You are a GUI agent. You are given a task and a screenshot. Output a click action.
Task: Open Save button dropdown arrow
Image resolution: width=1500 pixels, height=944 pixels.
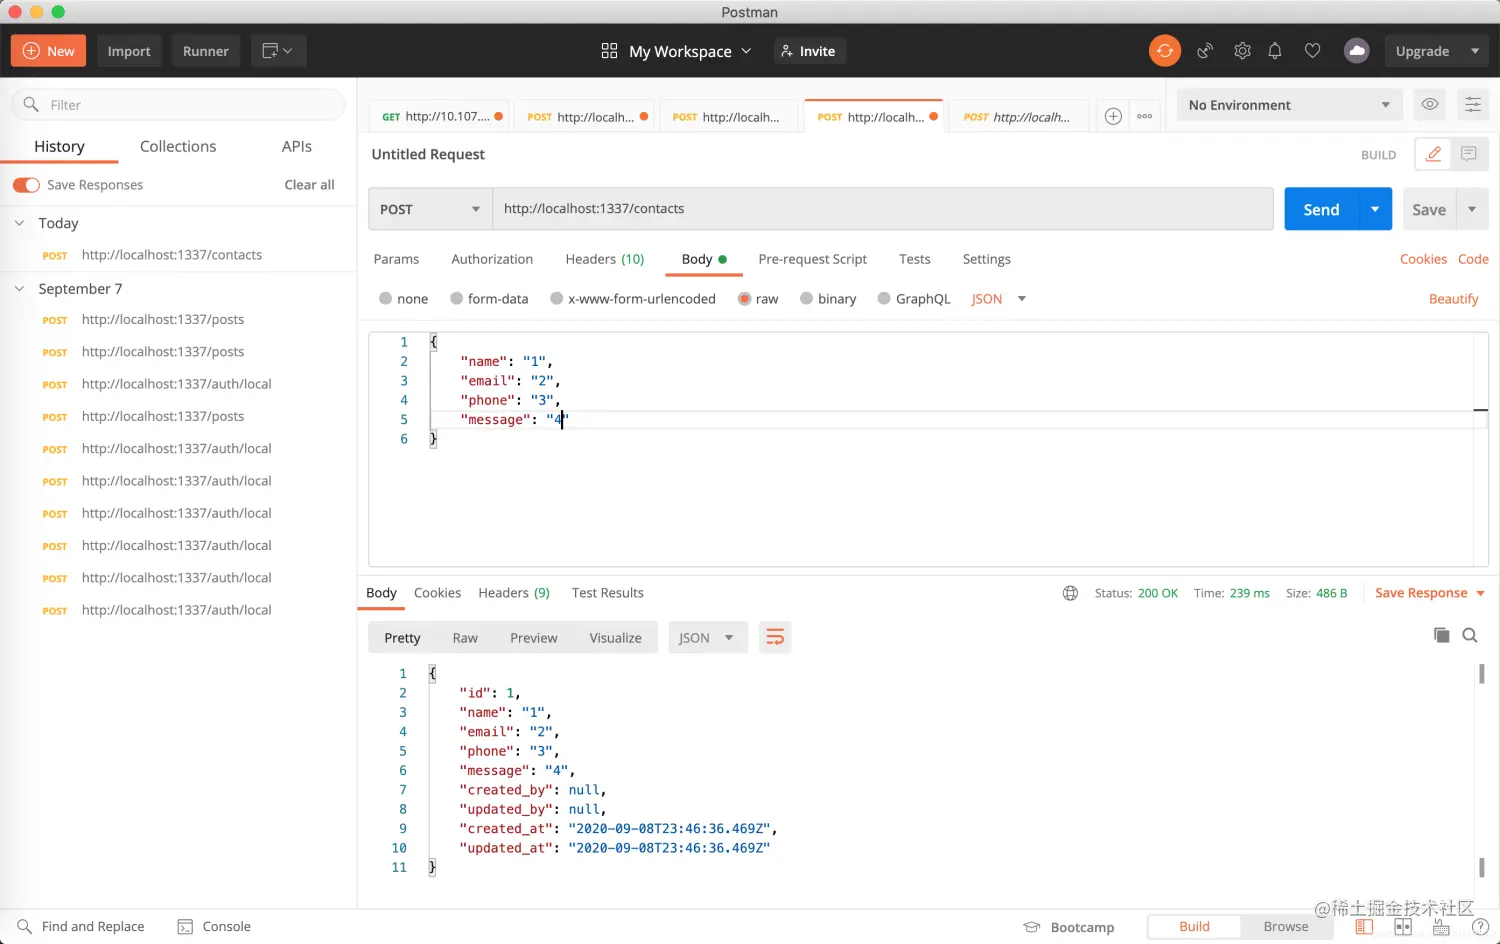[1472, 209]
